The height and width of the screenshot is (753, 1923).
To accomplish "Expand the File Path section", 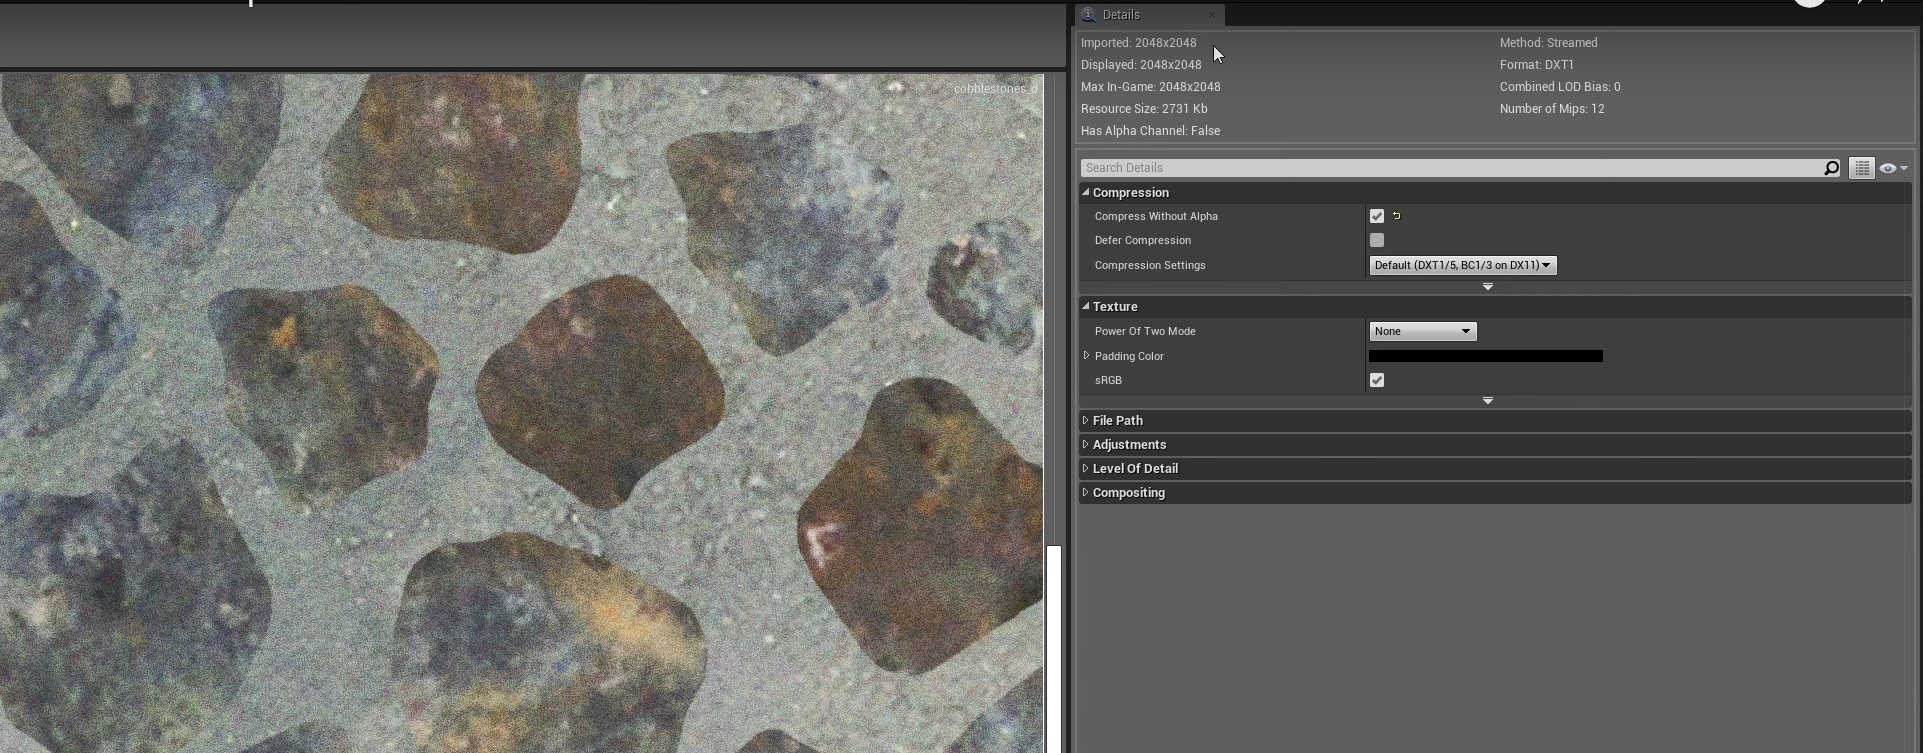I will click(x=1117, y=420).
